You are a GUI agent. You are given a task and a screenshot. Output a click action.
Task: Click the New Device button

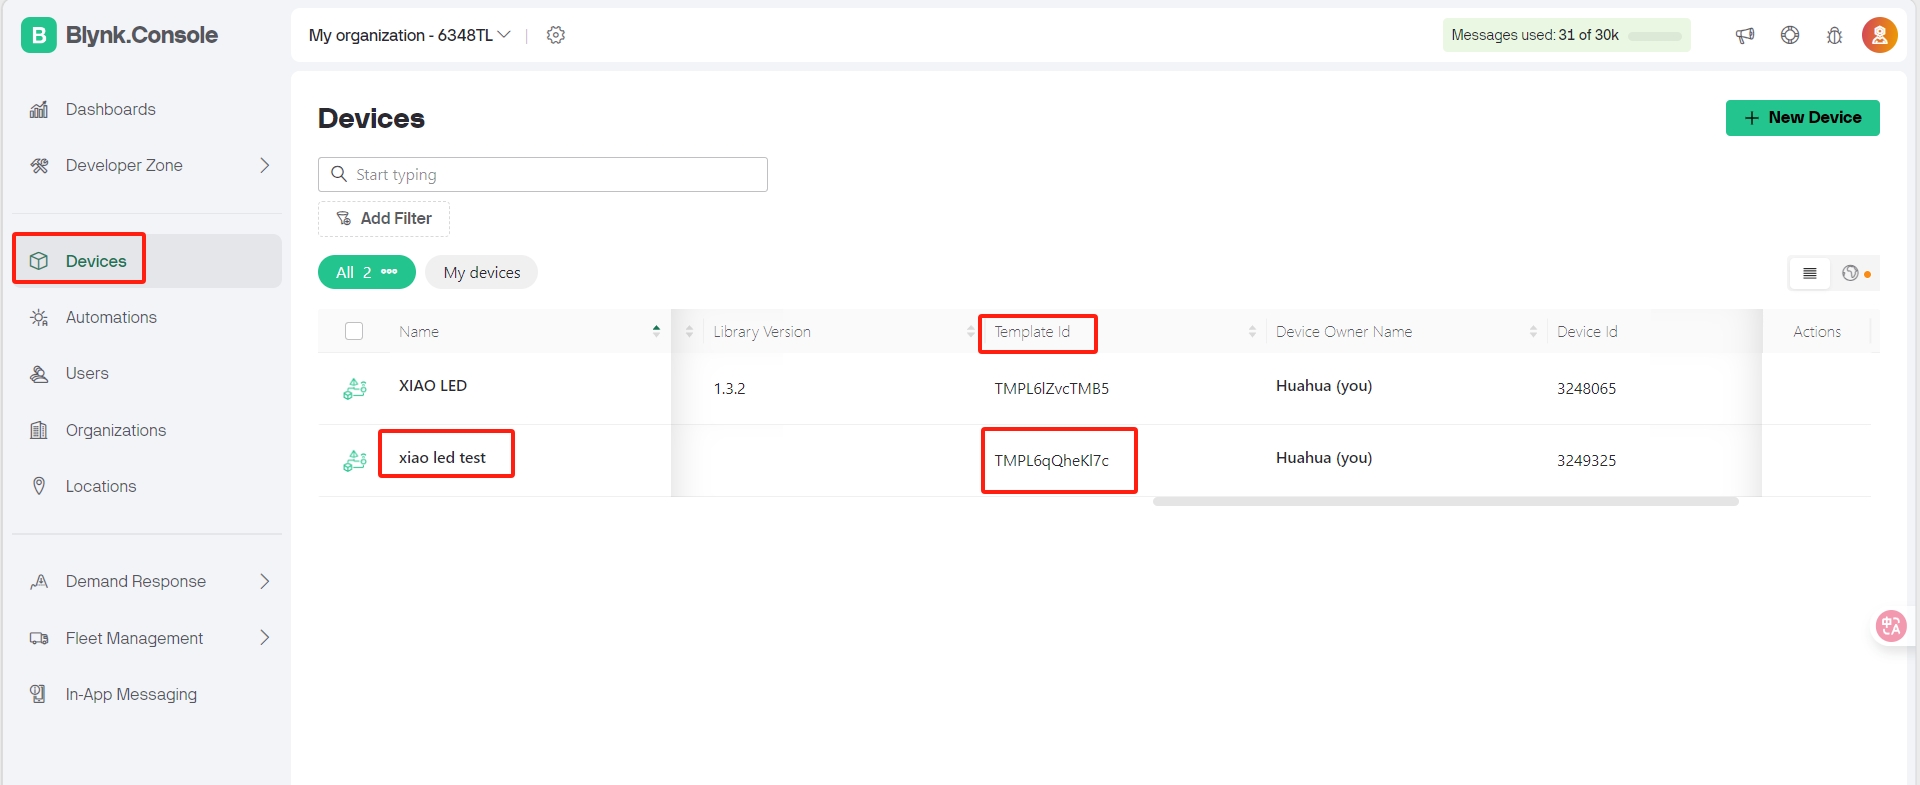1802,117
